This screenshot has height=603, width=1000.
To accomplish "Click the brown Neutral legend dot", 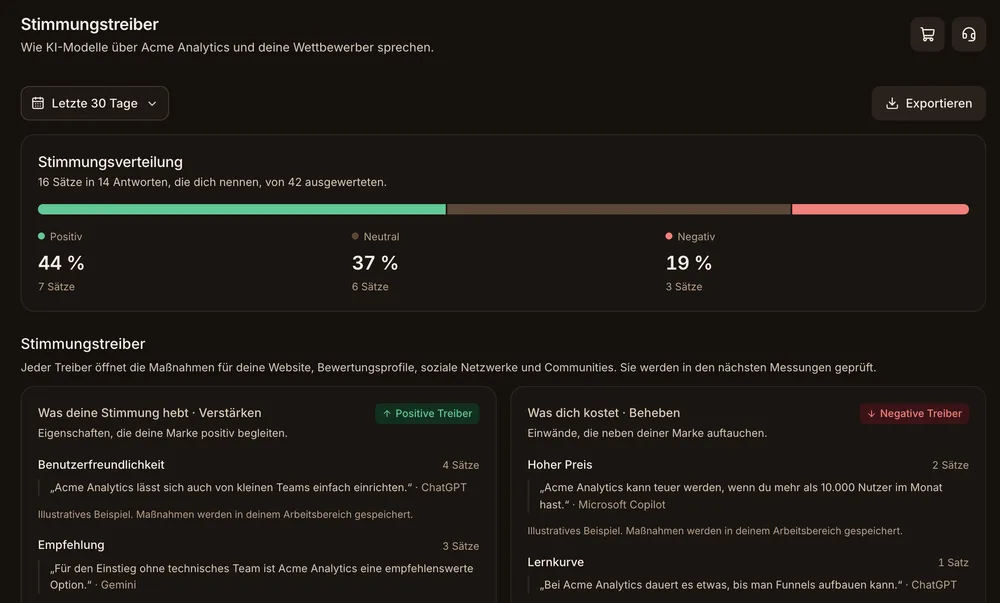I will [x=355, y=236].
